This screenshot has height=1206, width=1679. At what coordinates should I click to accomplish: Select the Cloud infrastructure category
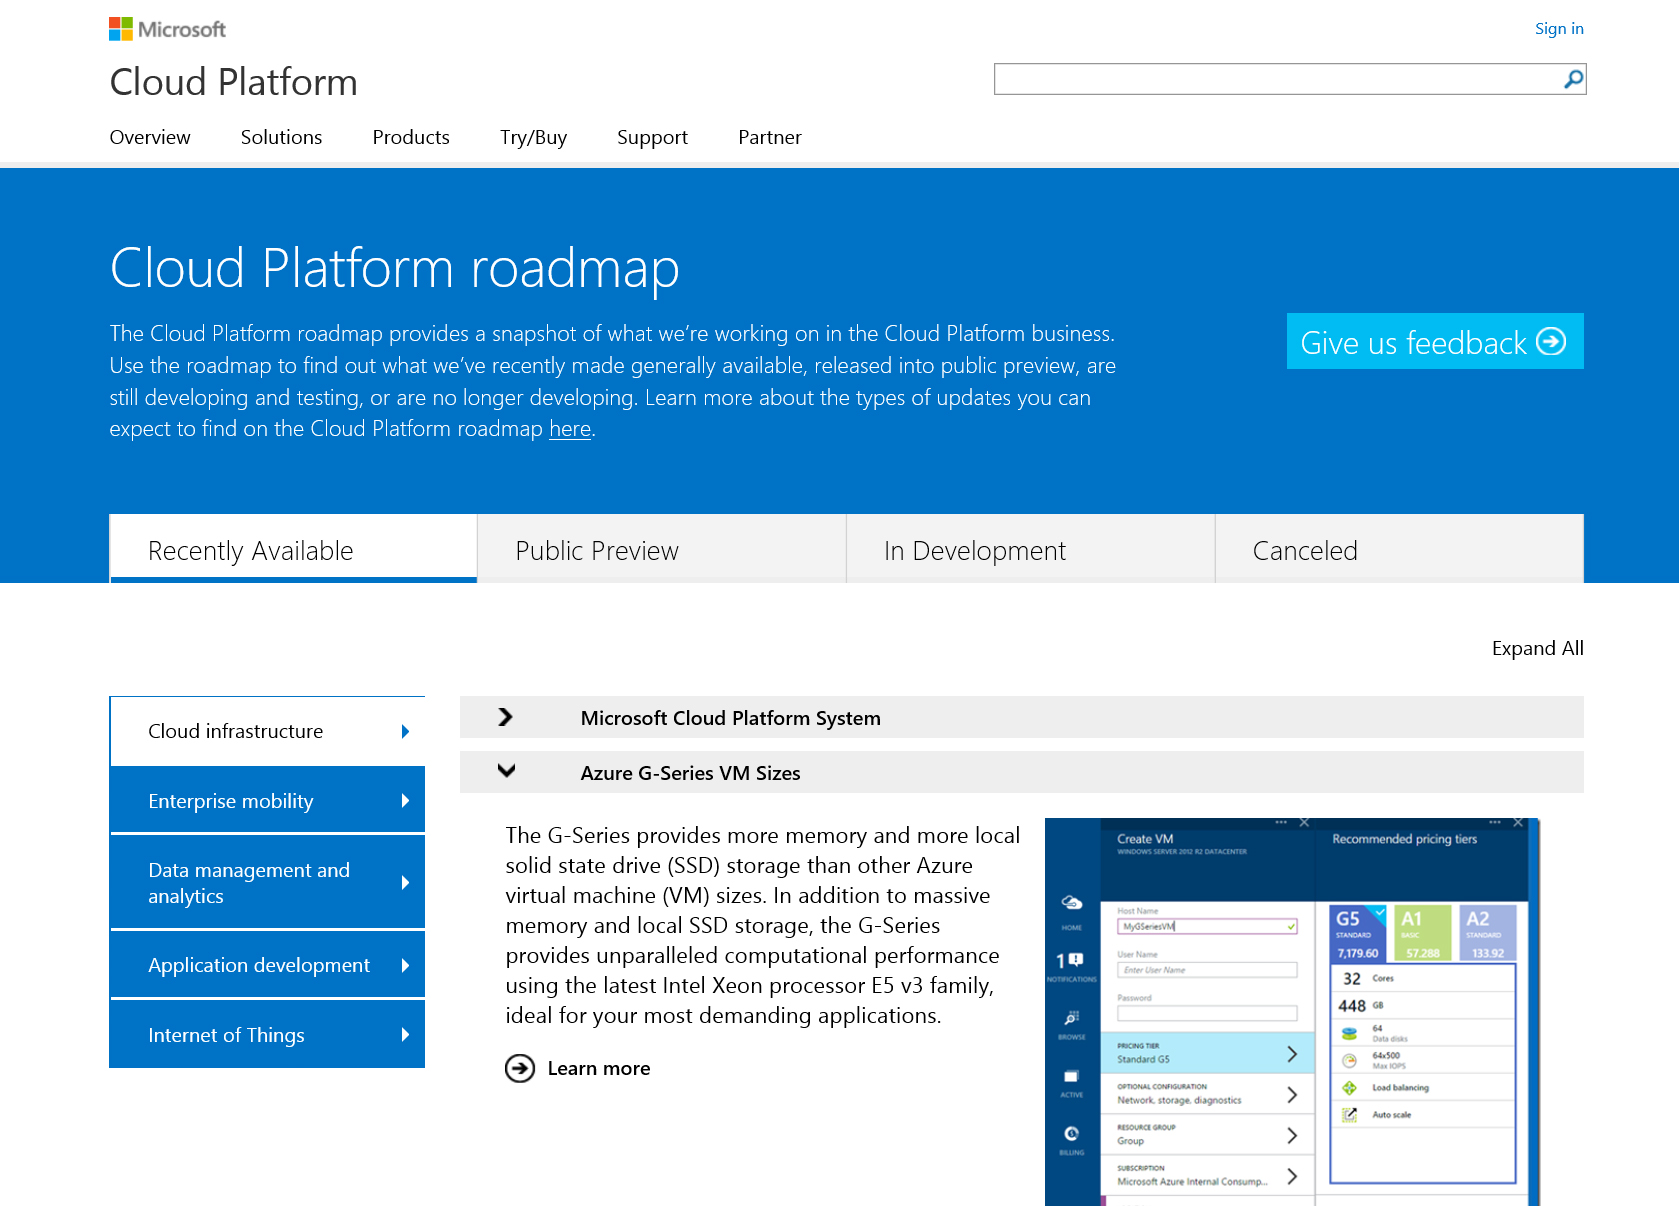pos(267,731)
